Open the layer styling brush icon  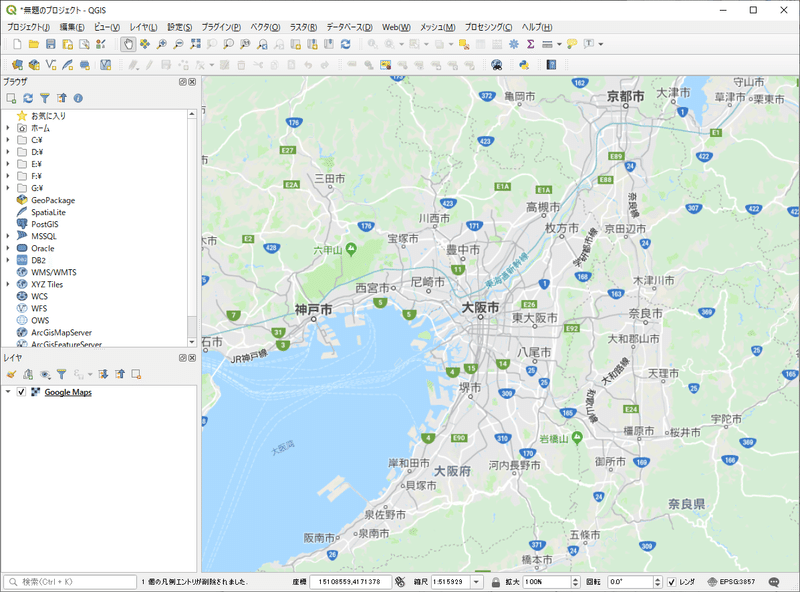[x=11, y=375]
